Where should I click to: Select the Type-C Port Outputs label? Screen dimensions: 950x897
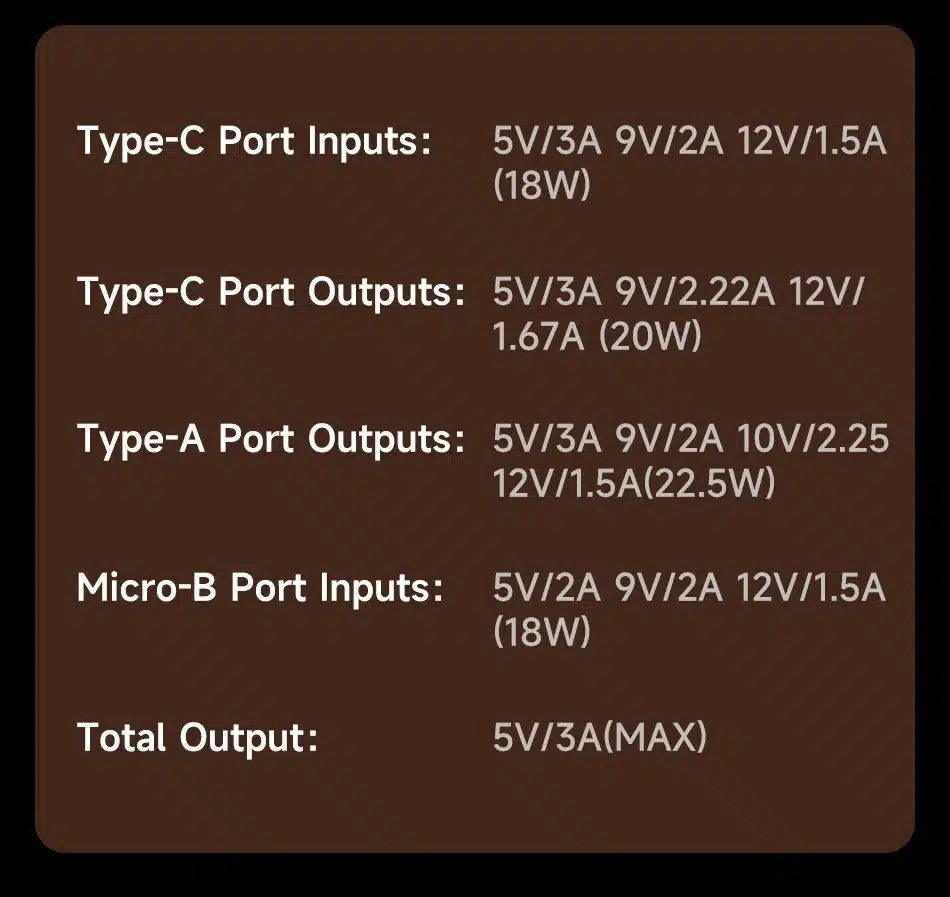point(271,292)
